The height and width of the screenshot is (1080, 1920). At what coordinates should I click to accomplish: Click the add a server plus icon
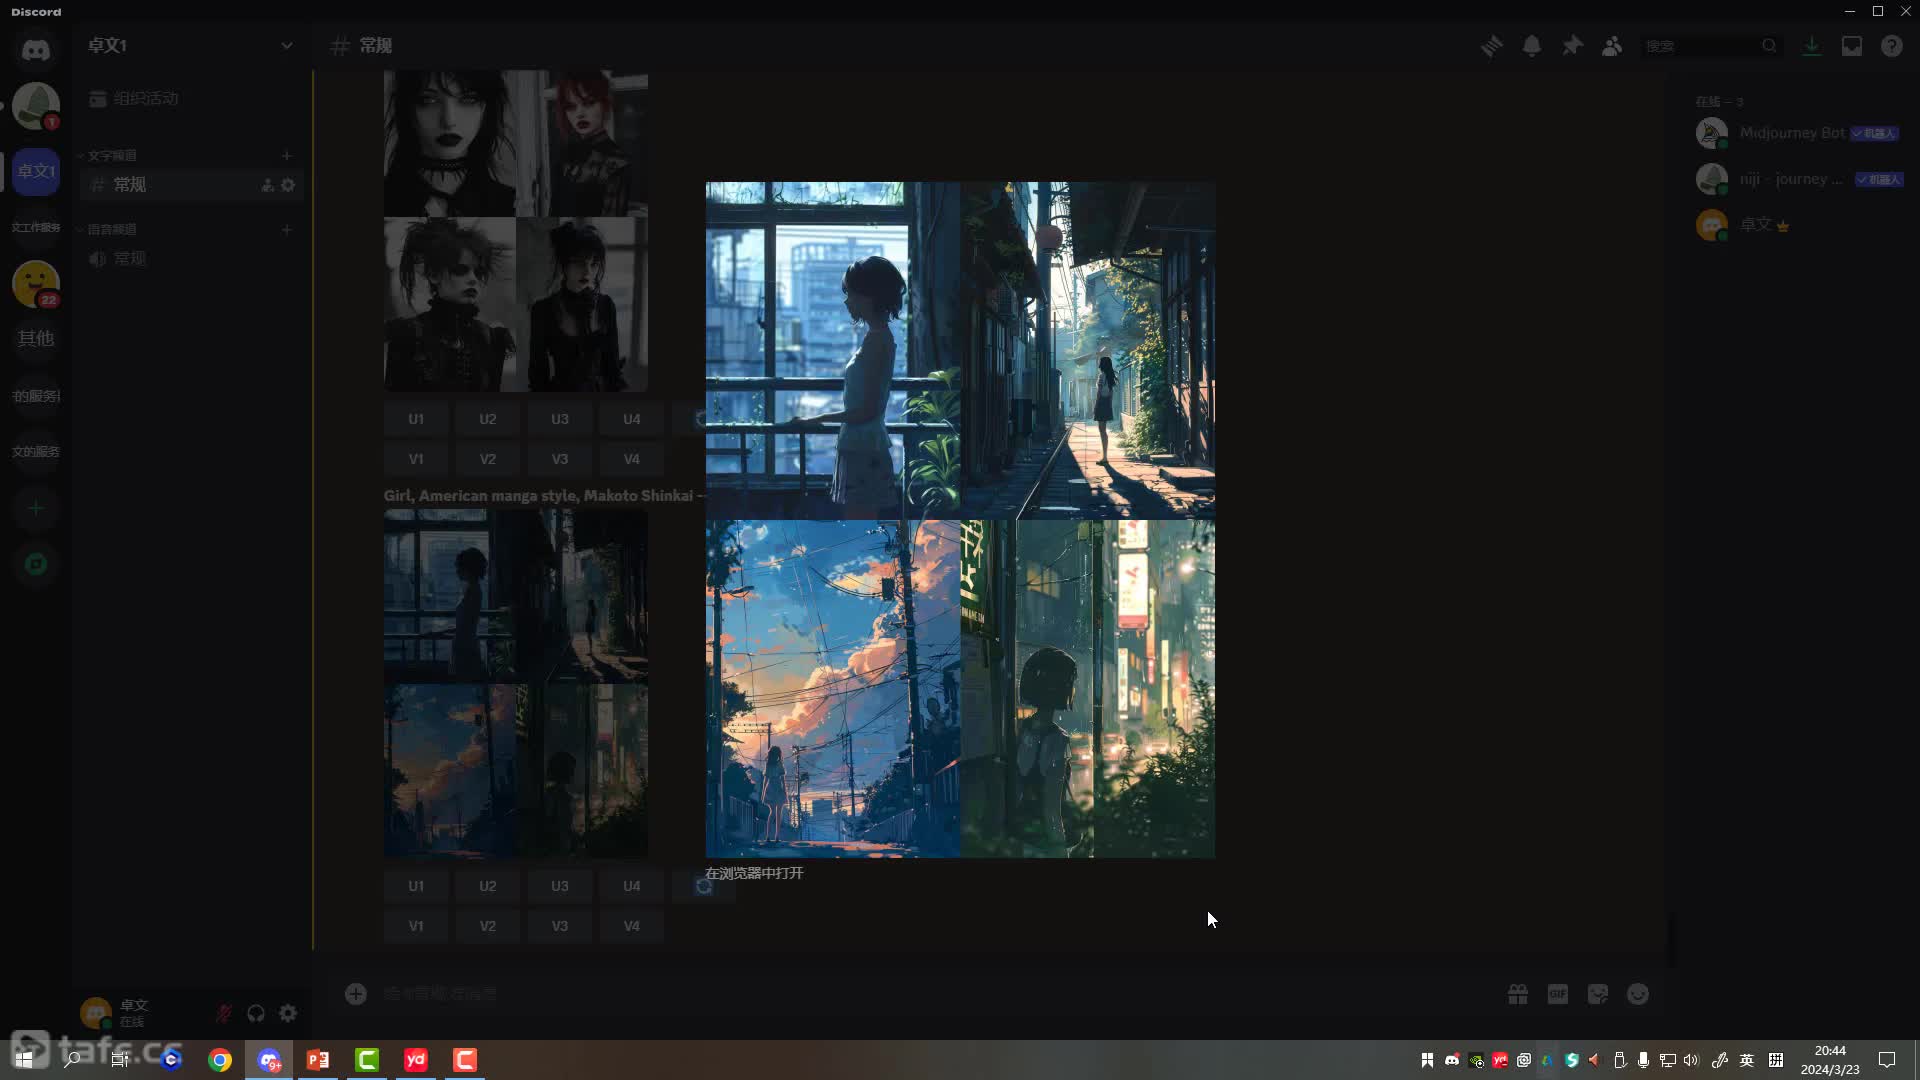36,508
